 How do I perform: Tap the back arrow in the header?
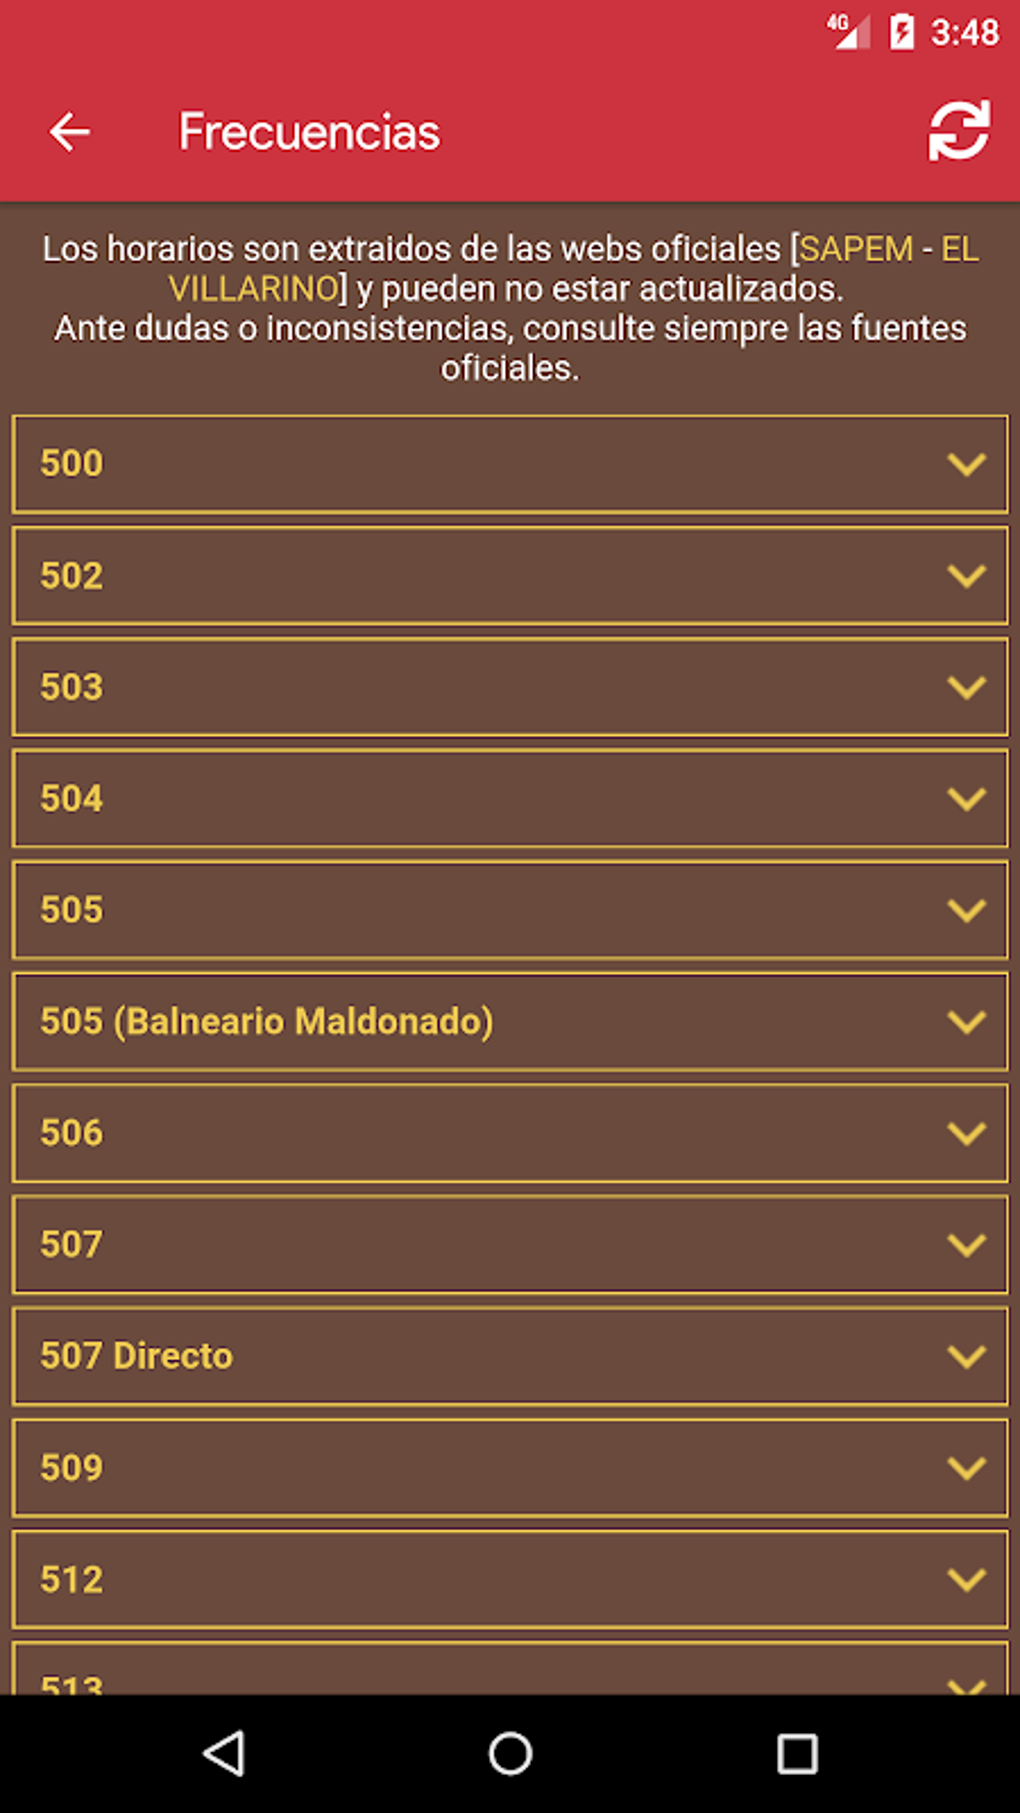click(70, 132)
